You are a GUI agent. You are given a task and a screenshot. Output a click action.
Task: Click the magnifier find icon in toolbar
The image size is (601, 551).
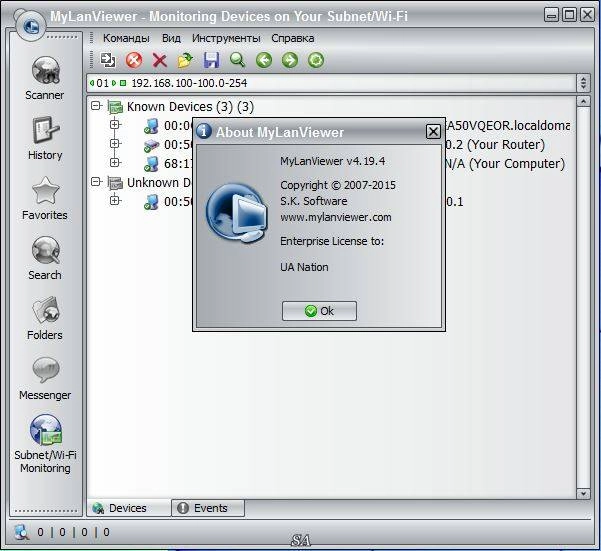(237, 60)
